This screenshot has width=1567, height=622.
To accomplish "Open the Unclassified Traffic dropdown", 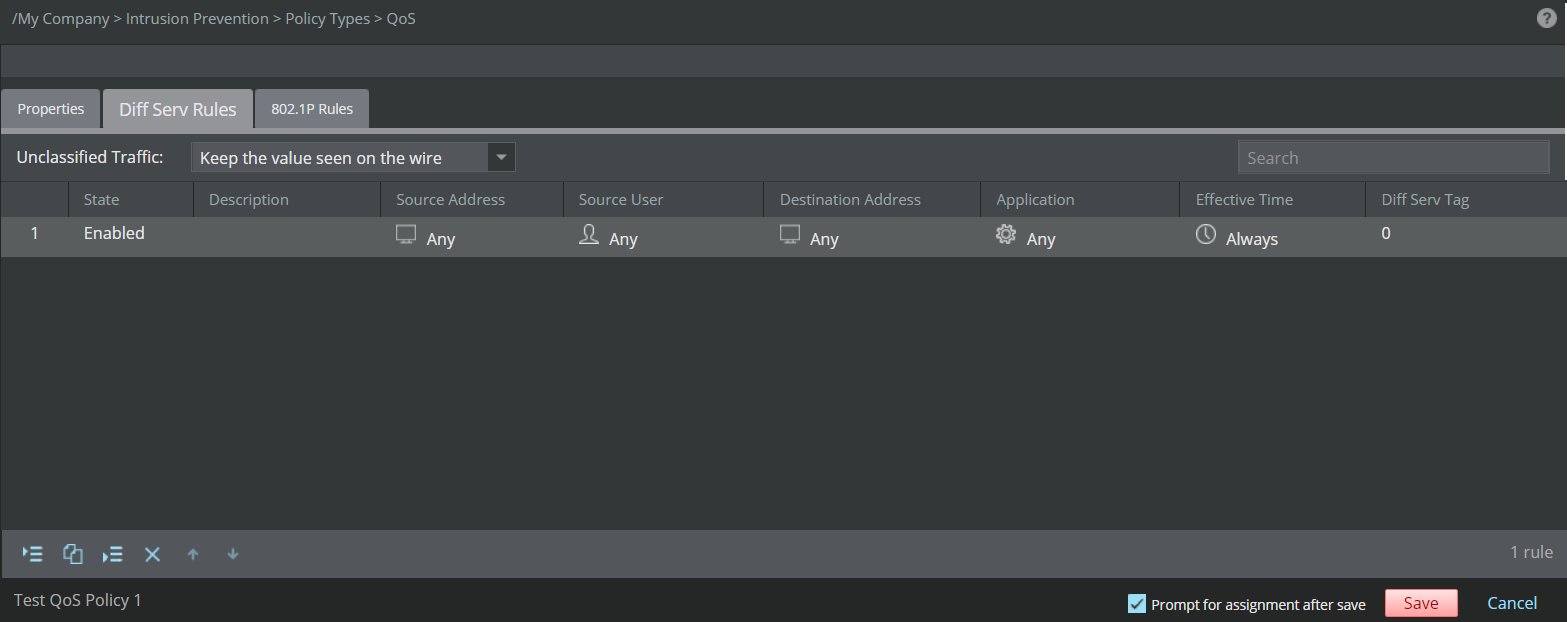I will click(353, 158).
